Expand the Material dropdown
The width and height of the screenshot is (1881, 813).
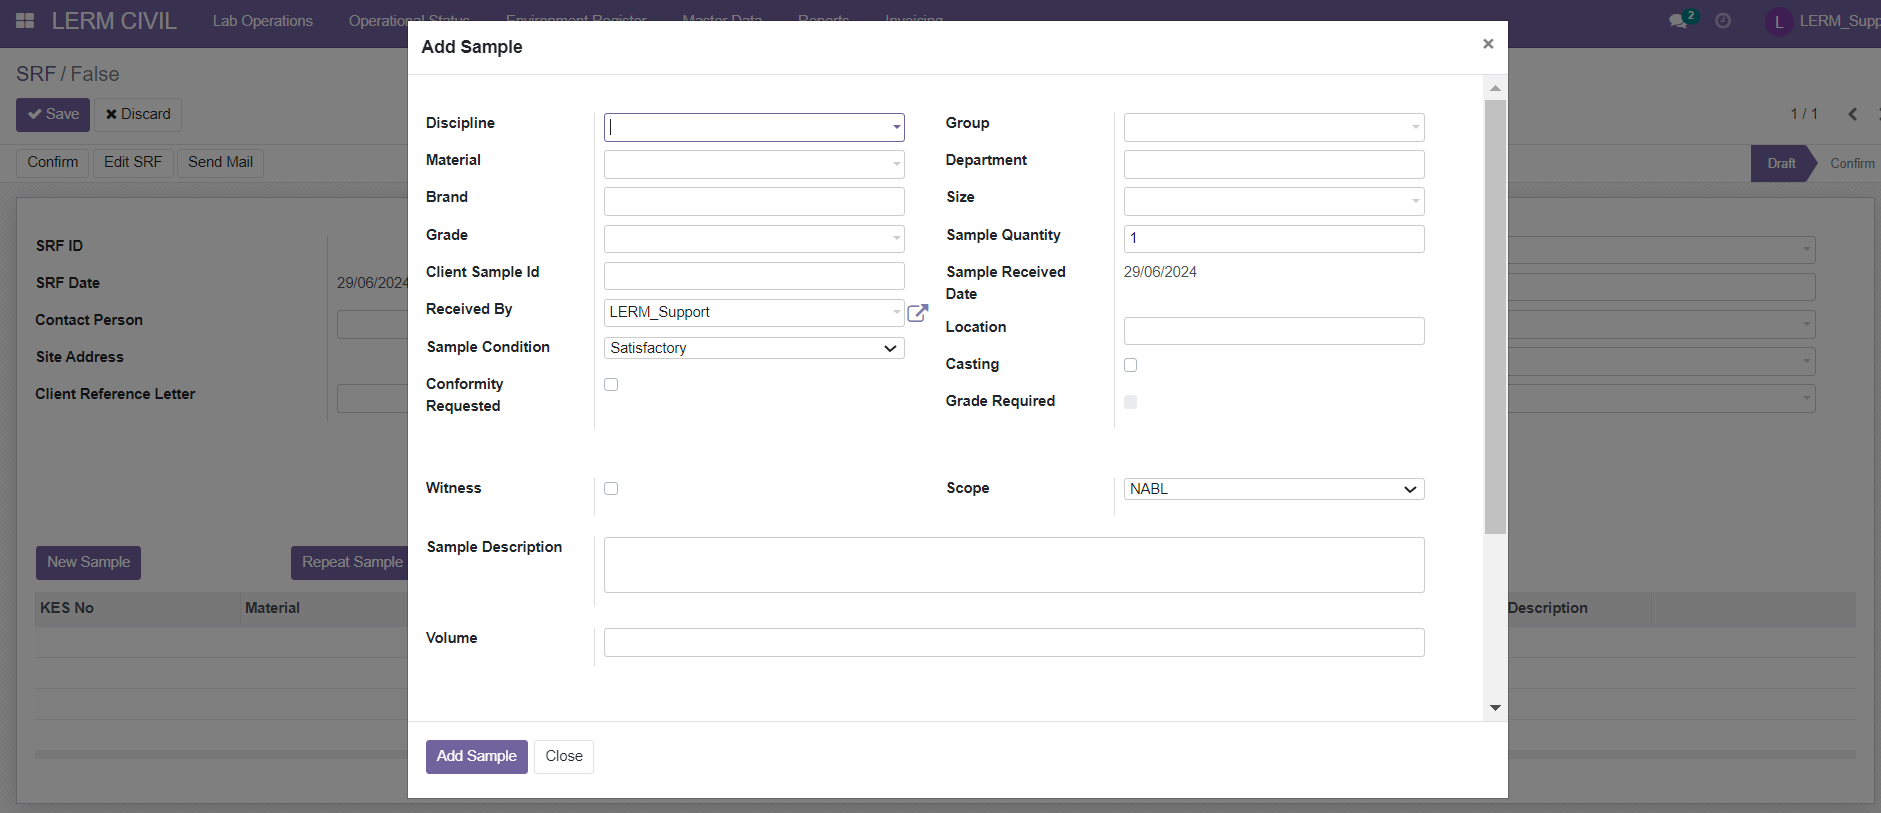coord(896,164)
